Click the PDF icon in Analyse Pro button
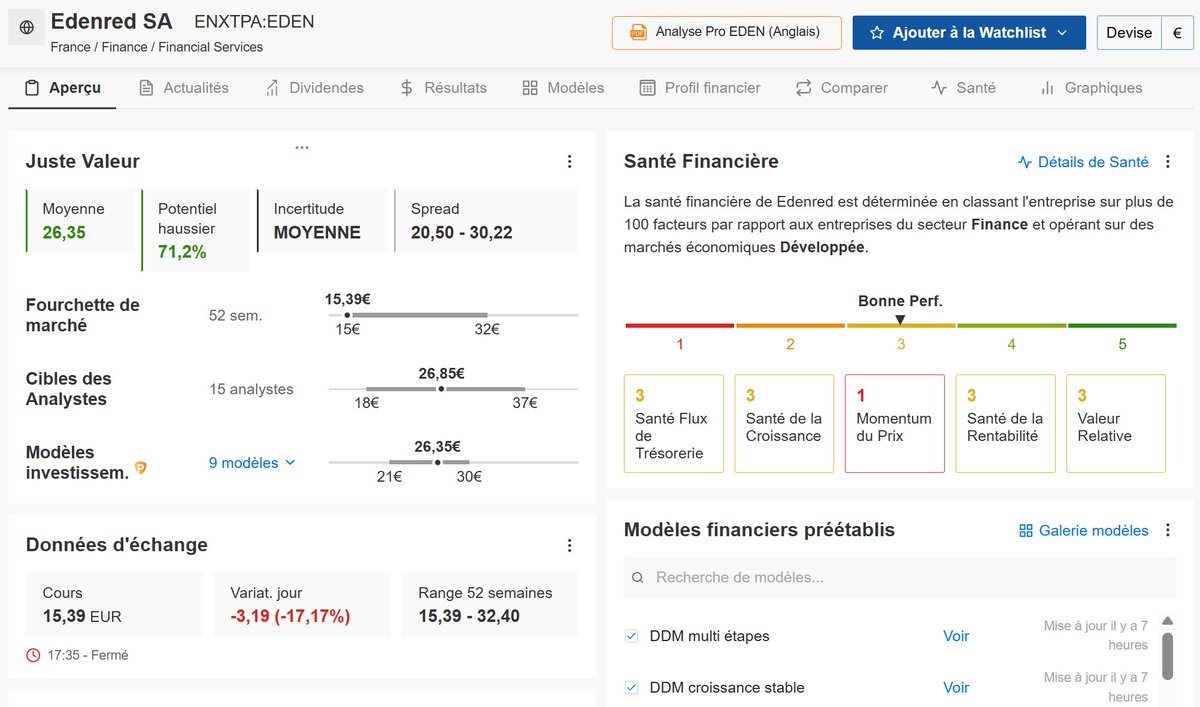 coord(638,32)
